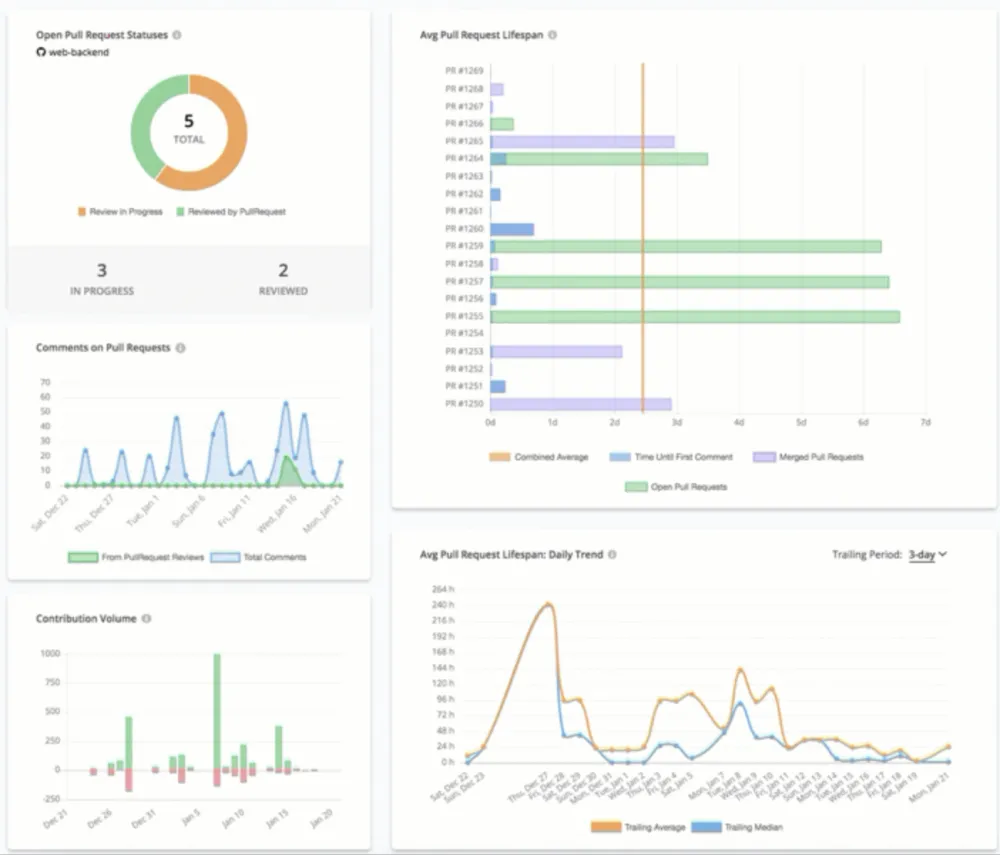
Task: Click info icon beside Avg Pull Request Lifespan
Action: 553,35
